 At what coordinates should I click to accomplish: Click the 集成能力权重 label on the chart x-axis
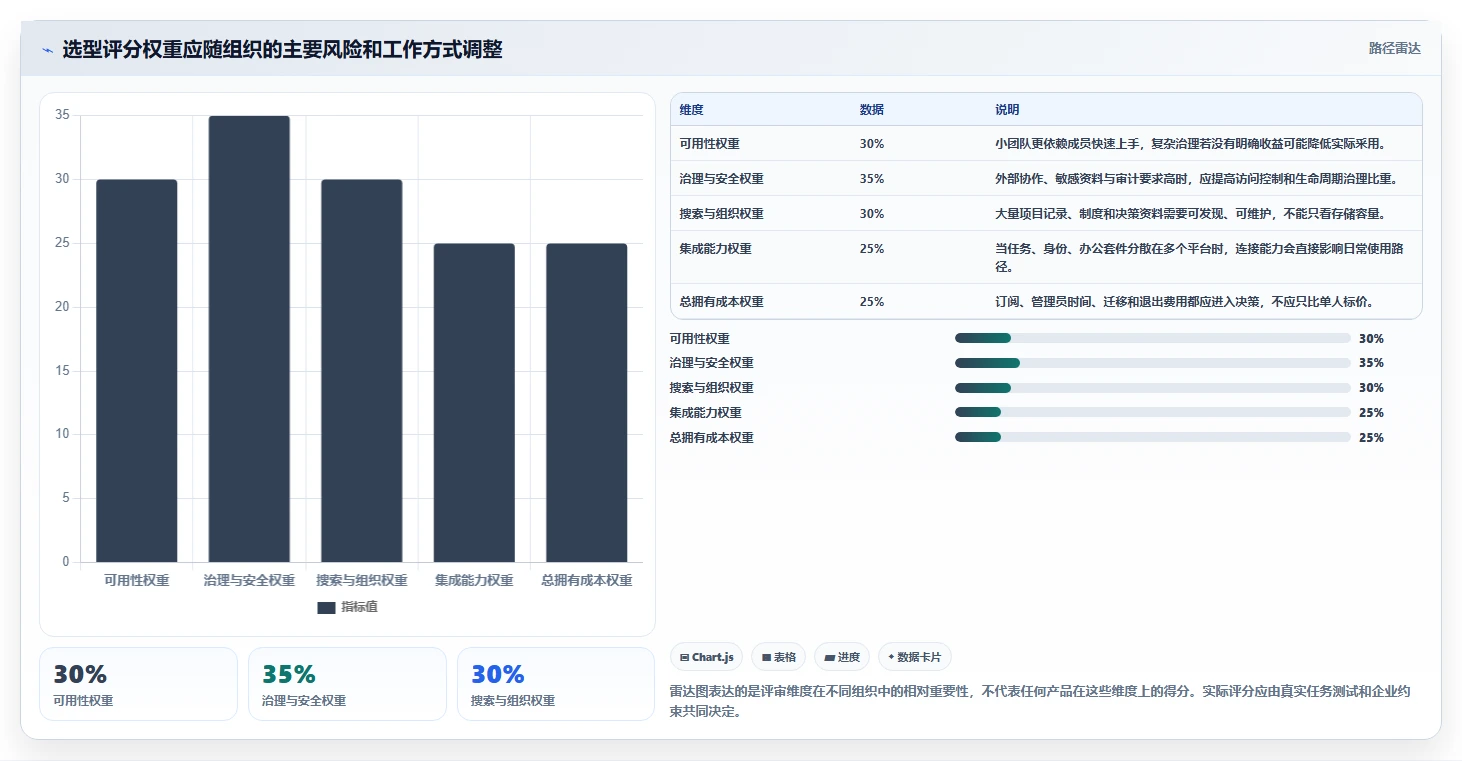474,580
